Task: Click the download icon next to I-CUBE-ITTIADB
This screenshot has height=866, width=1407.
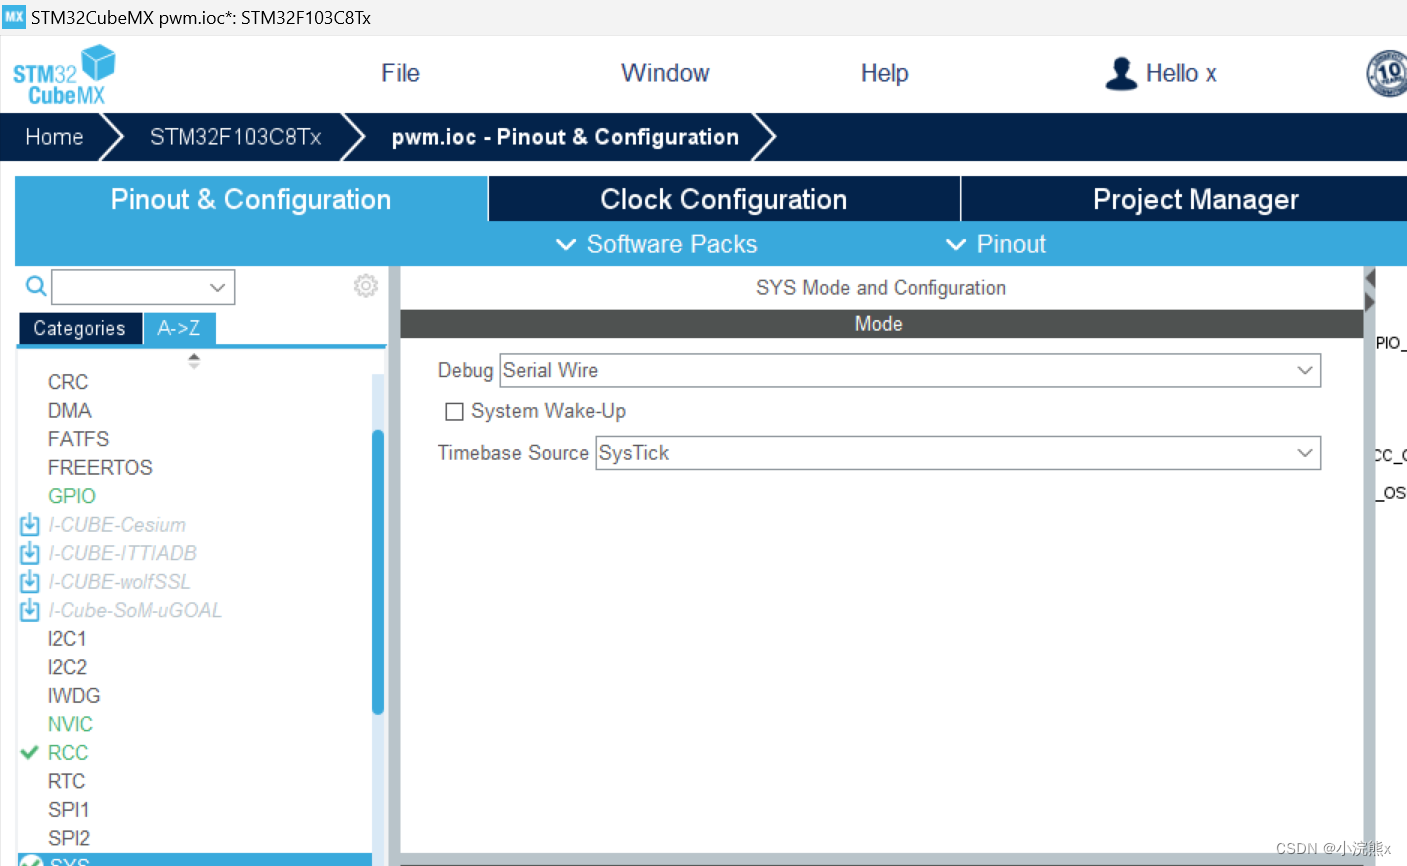Action: tap(30, 553)
